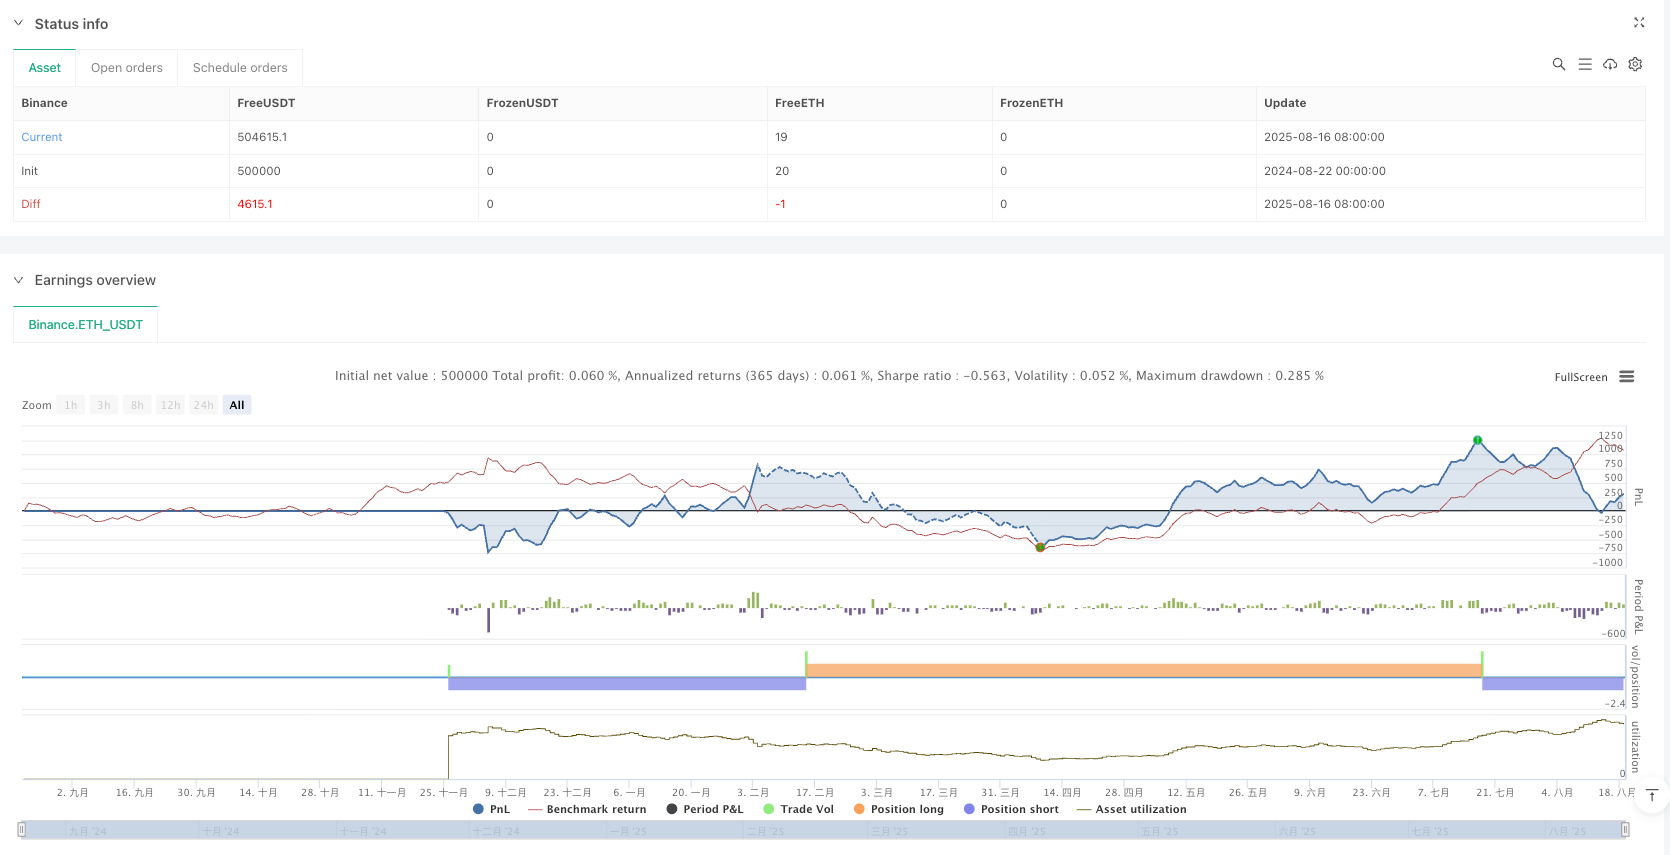
Task: Click the right range navigator handle
Action: point(1625,830)
